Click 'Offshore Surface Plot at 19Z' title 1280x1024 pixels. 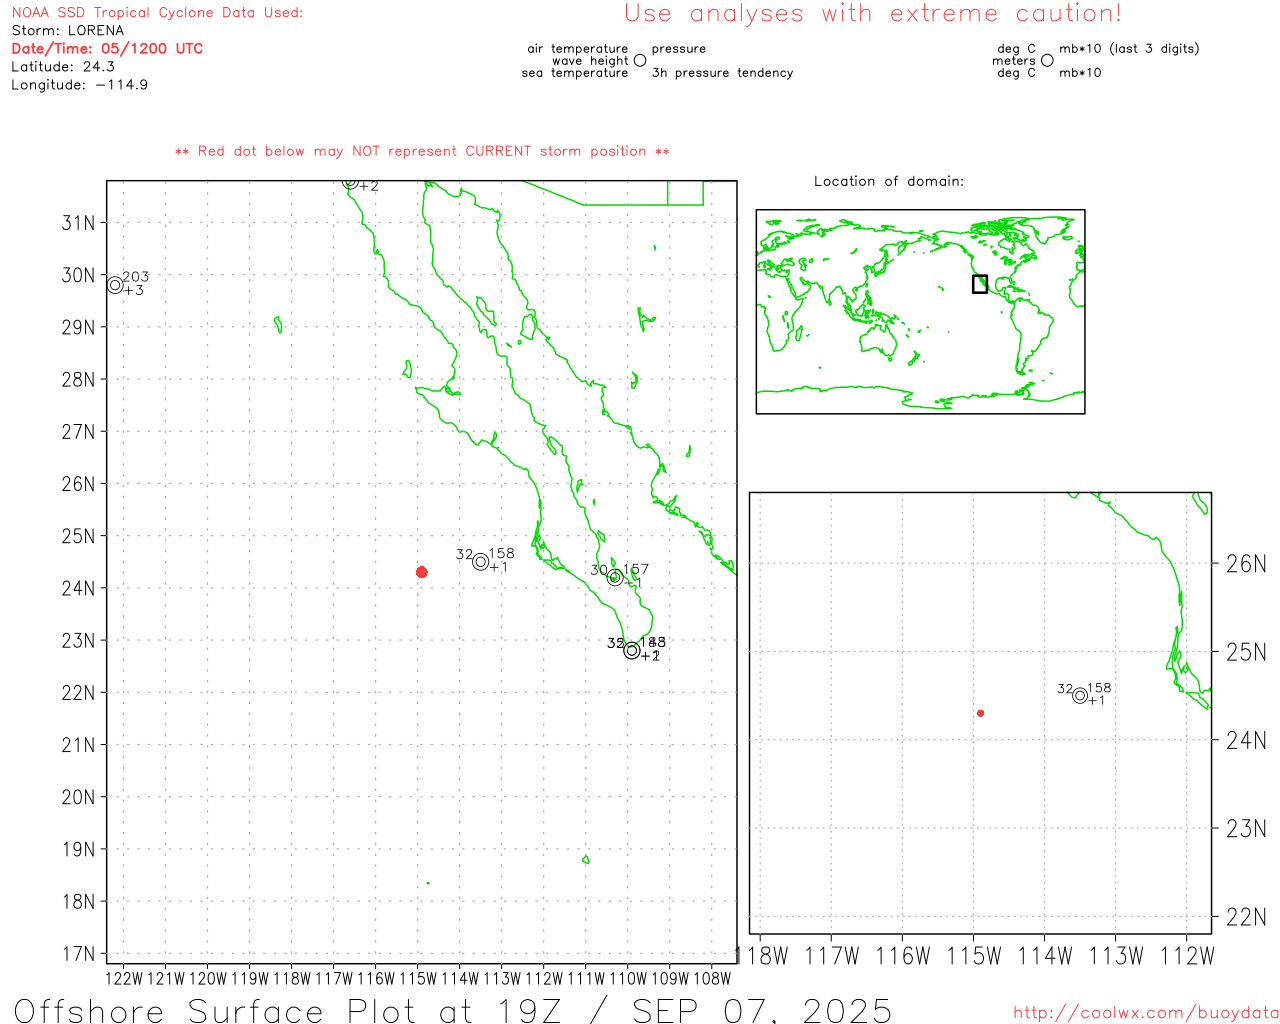click(x=288, y=1010)
